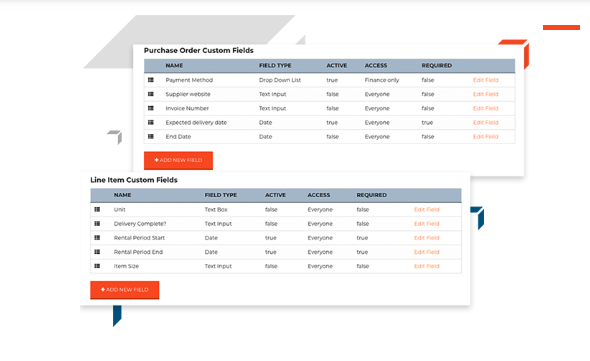590x361 pixels.
Task: Click ACTIVE header in Line Item table
Action: point(275,195)
